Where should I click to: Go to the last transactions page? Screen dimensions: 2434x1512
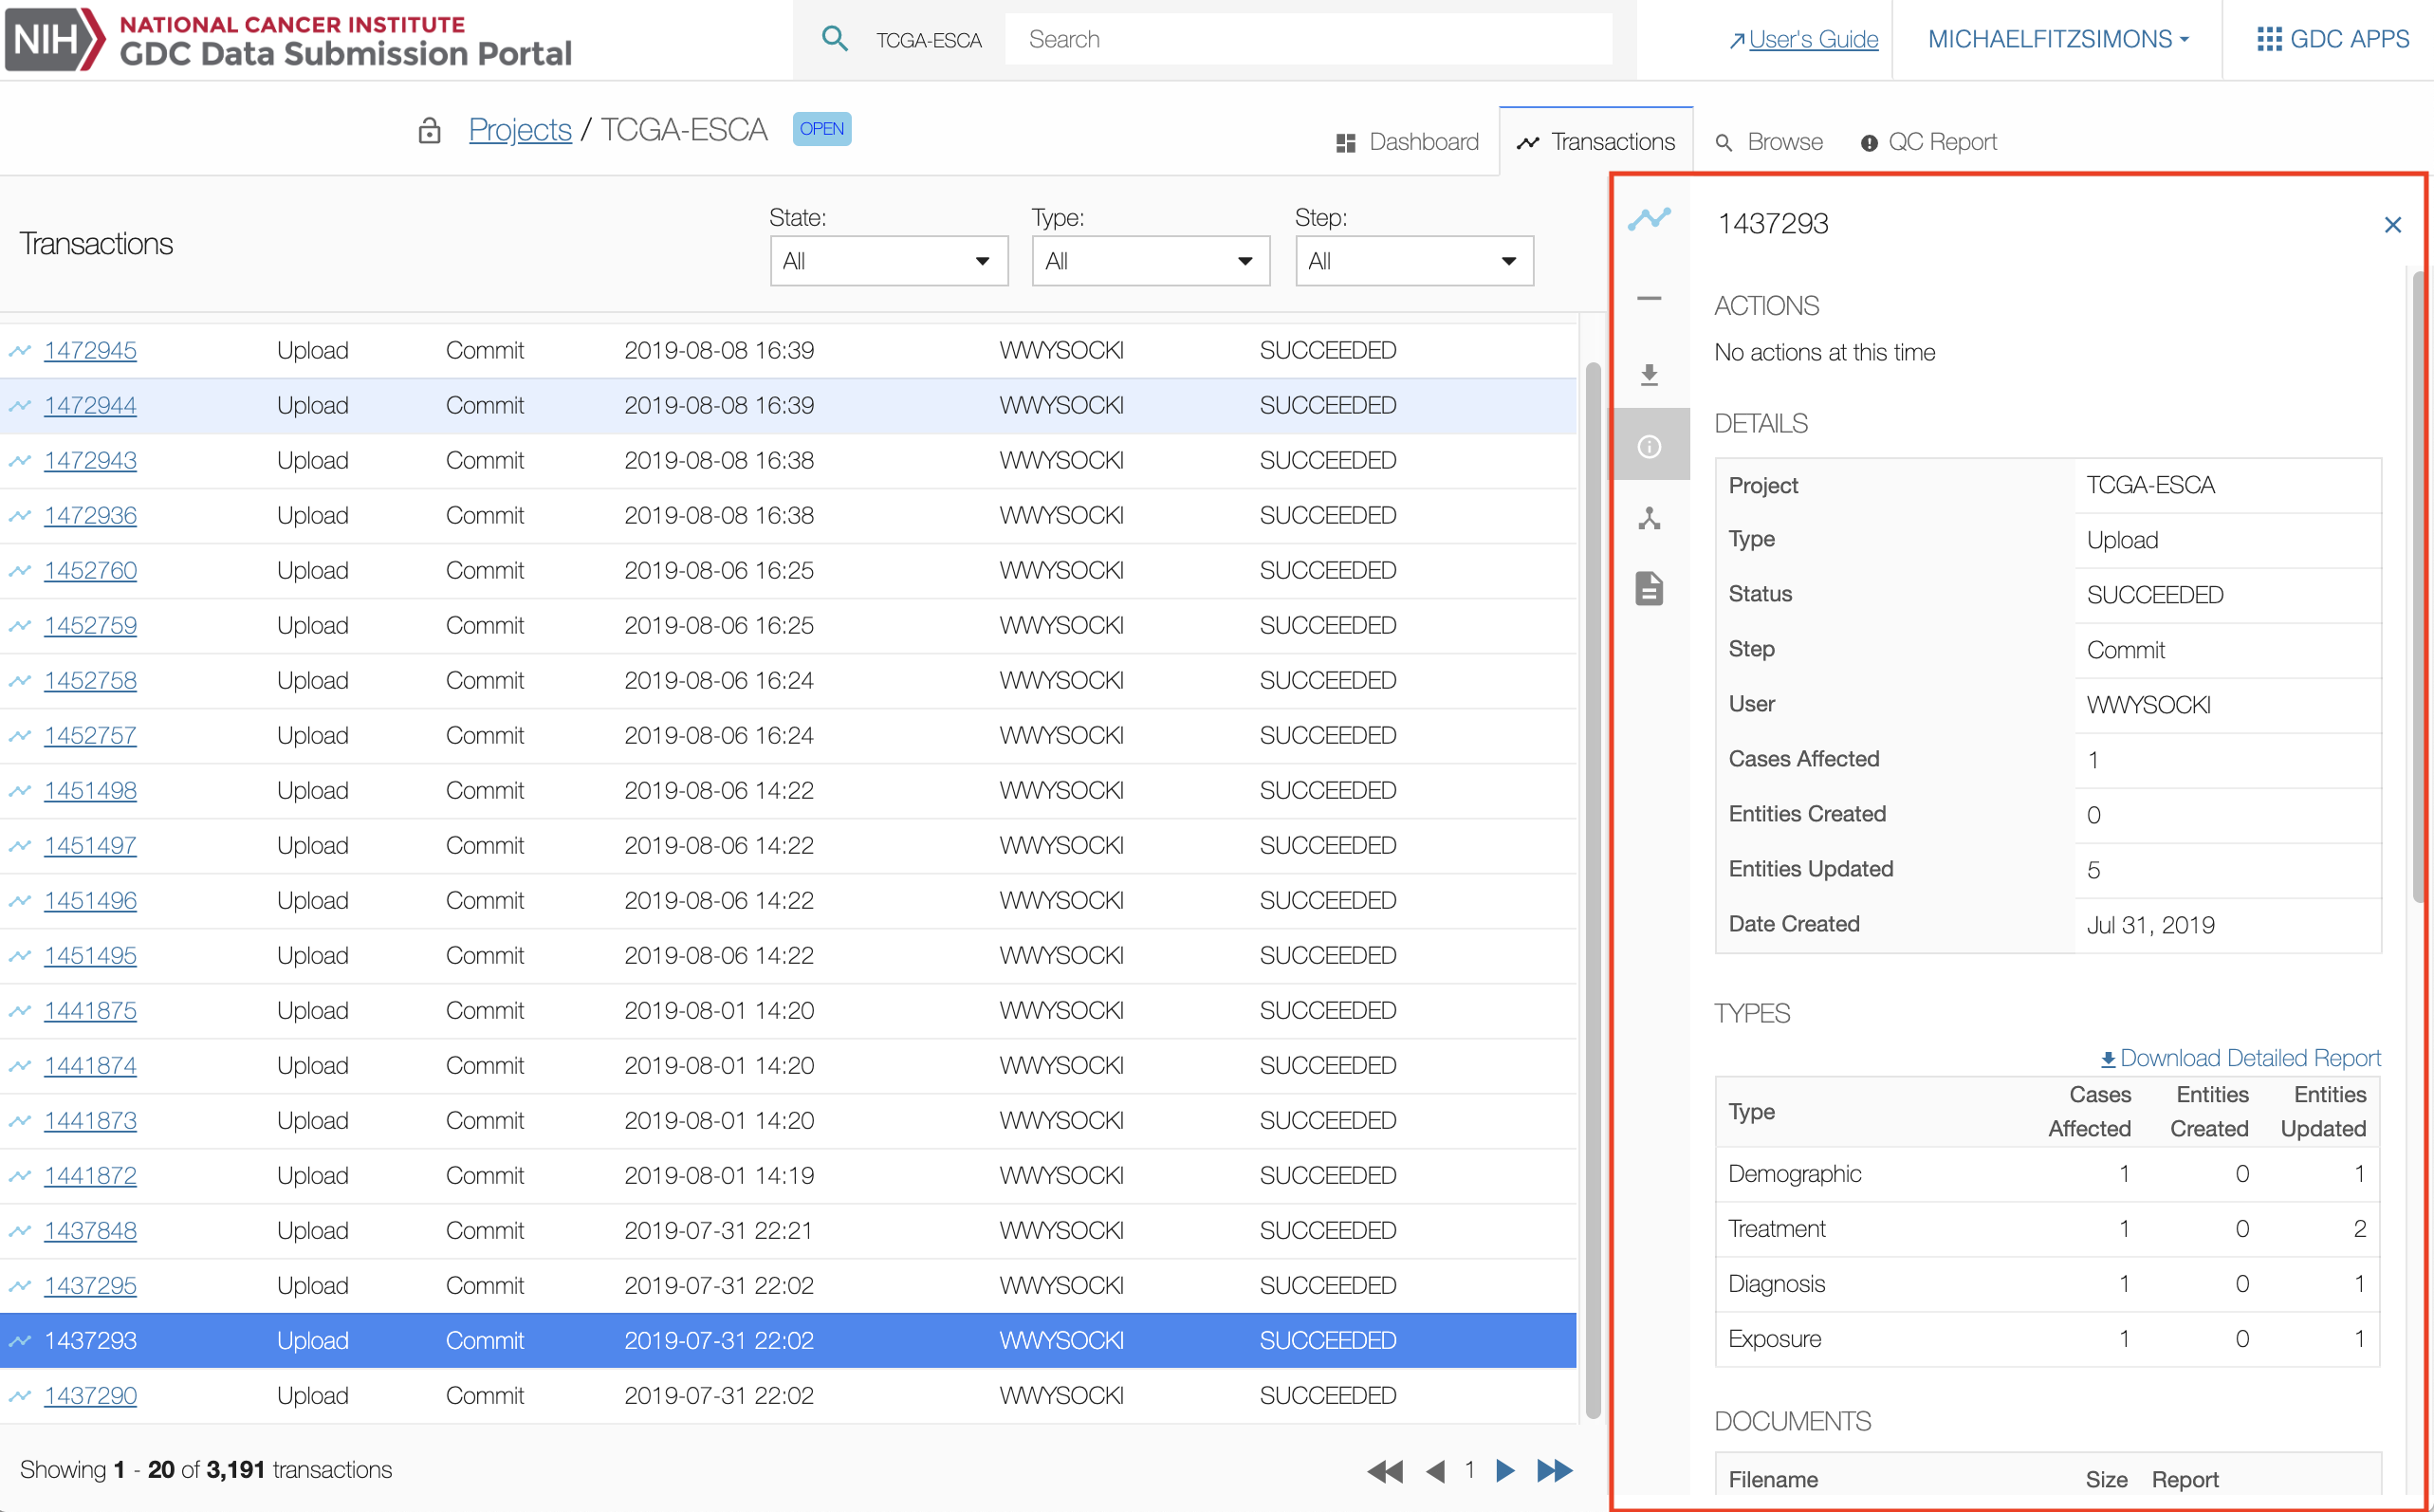[x=1555, y=1470]
